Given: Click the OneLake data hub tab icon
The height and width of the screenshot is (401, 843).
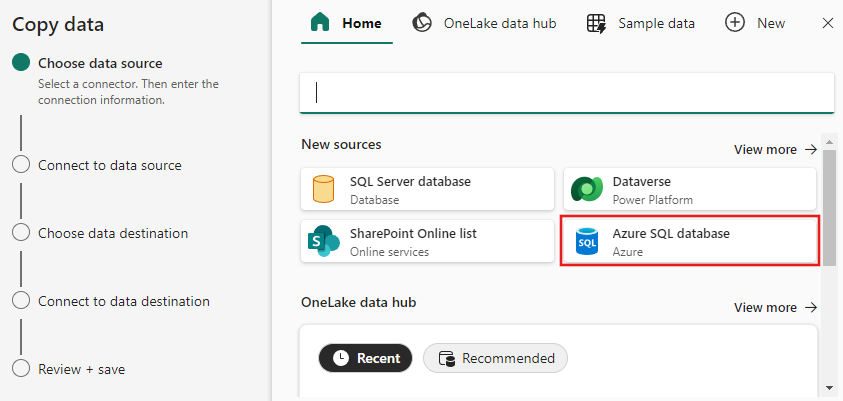Looking at the screenshot, I should [x=422, y=23].
